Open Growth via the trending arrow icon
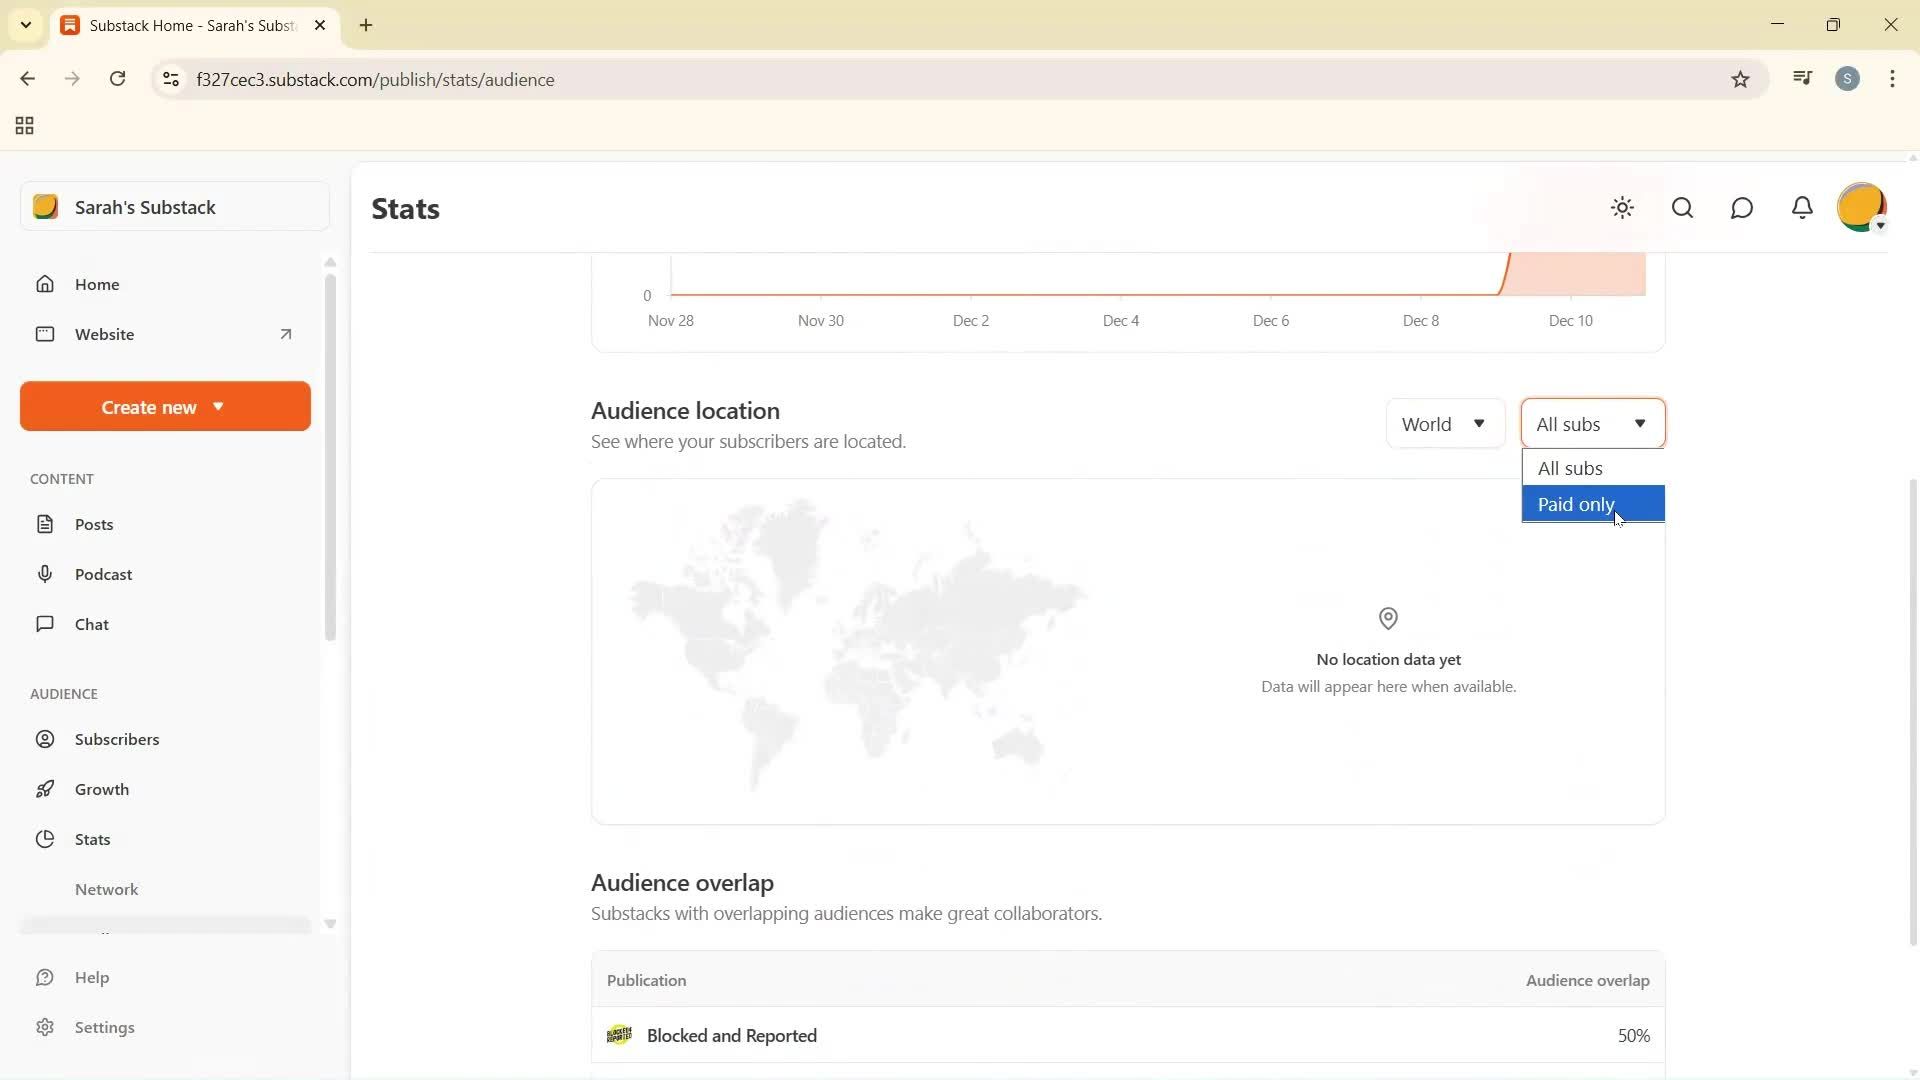This screenshot has height=1080, width=1920. pos(104,789)
